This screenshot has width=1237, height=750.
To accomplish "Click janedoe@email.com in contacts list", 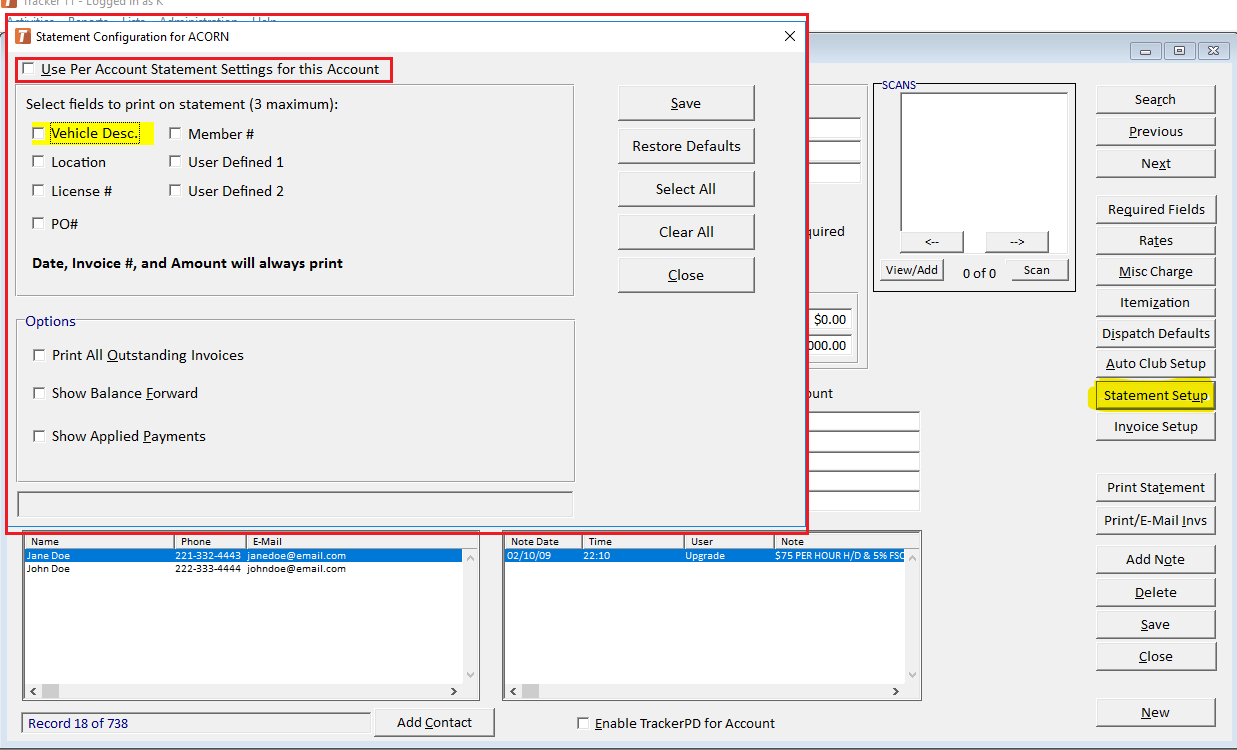I will tap(297, 555).
